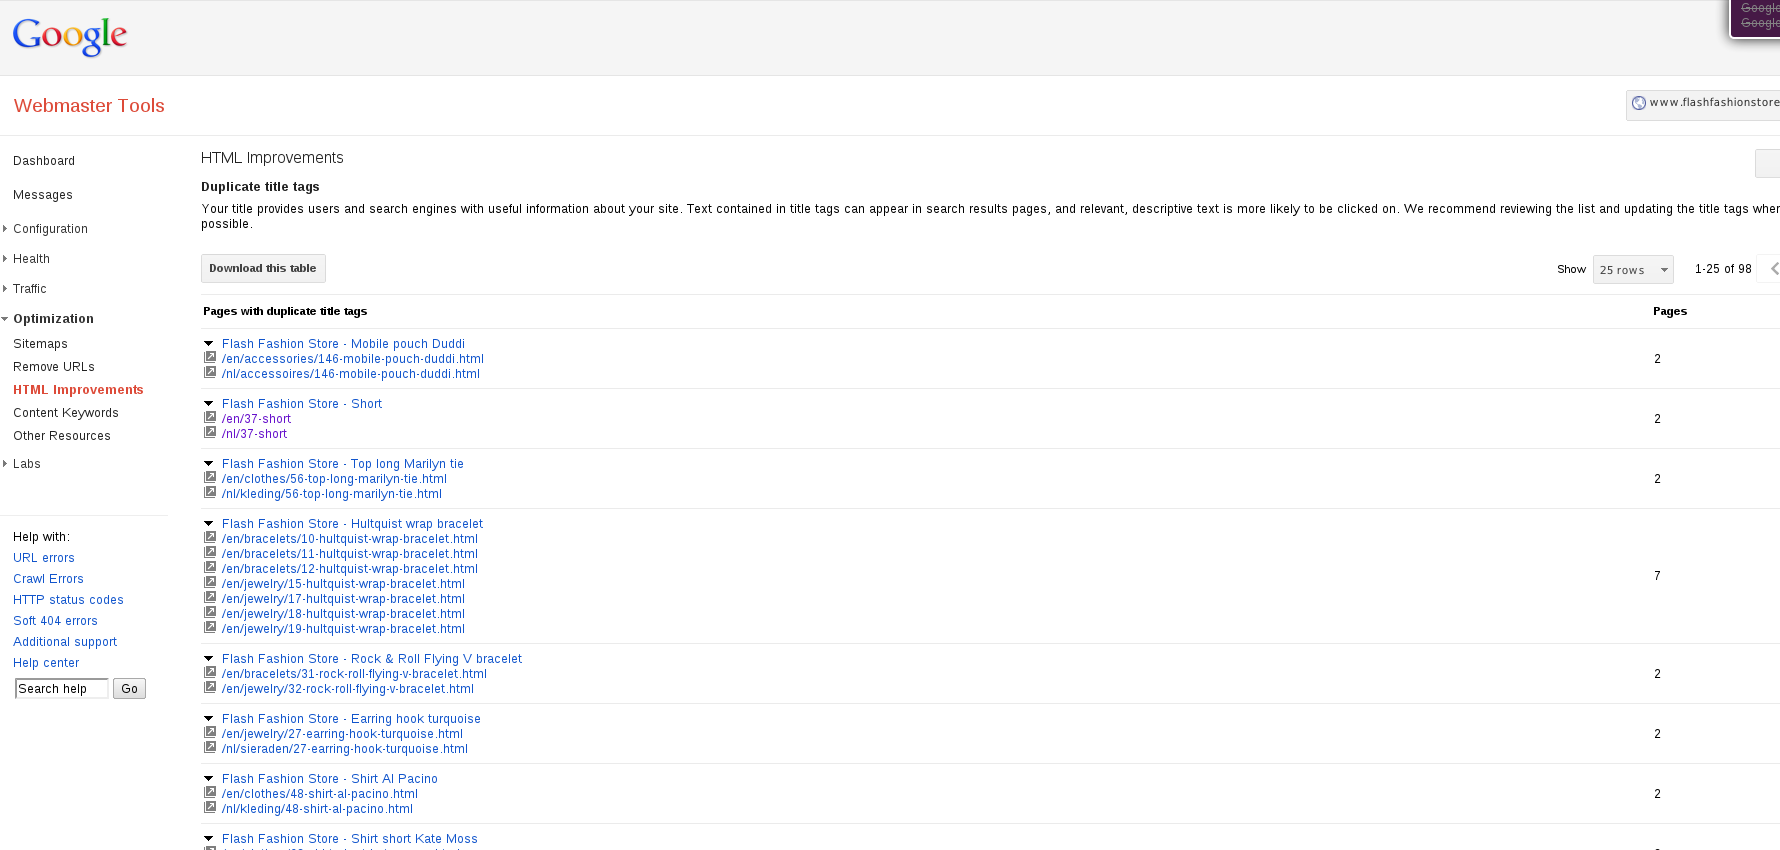Open Content Keywords under Optimization

tap(66, 413)
